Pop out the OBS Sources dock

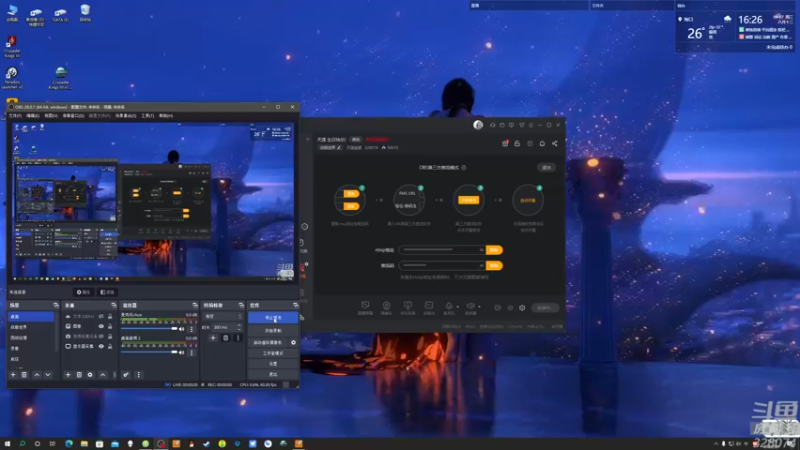coord(113,305)
